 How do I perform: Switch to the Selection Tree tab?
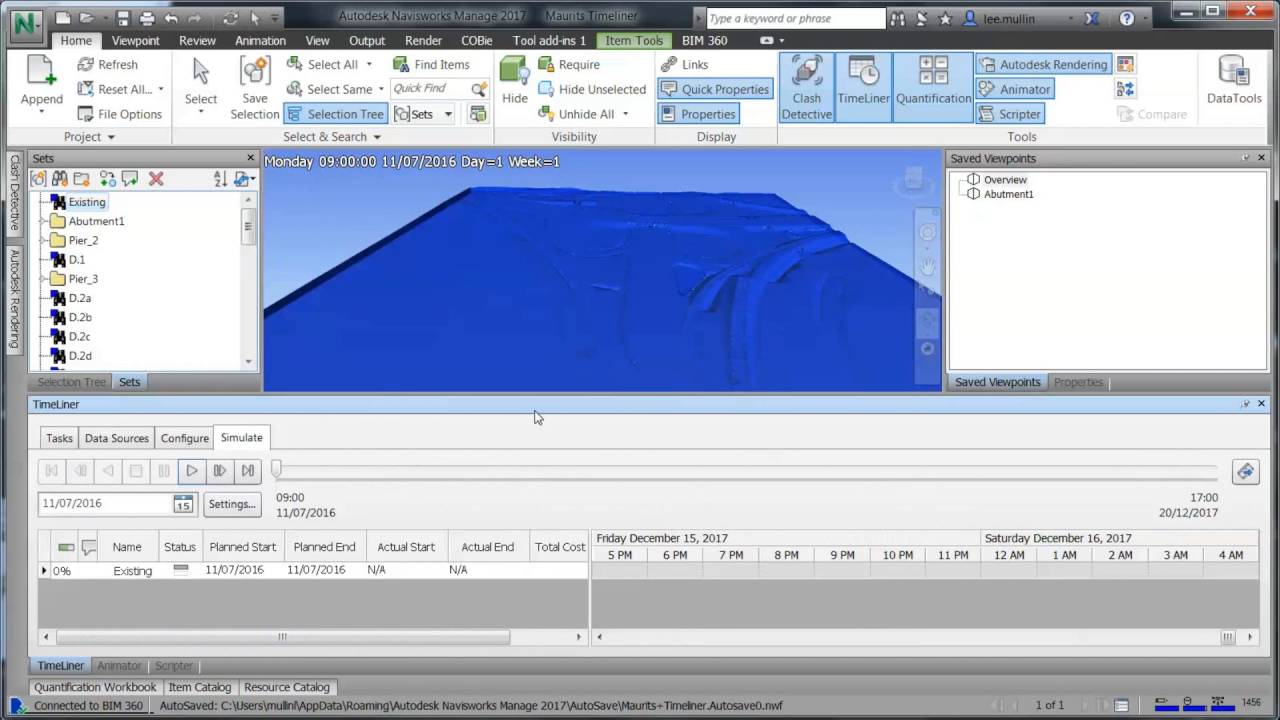pyautogui.click(x=71, y=382)
